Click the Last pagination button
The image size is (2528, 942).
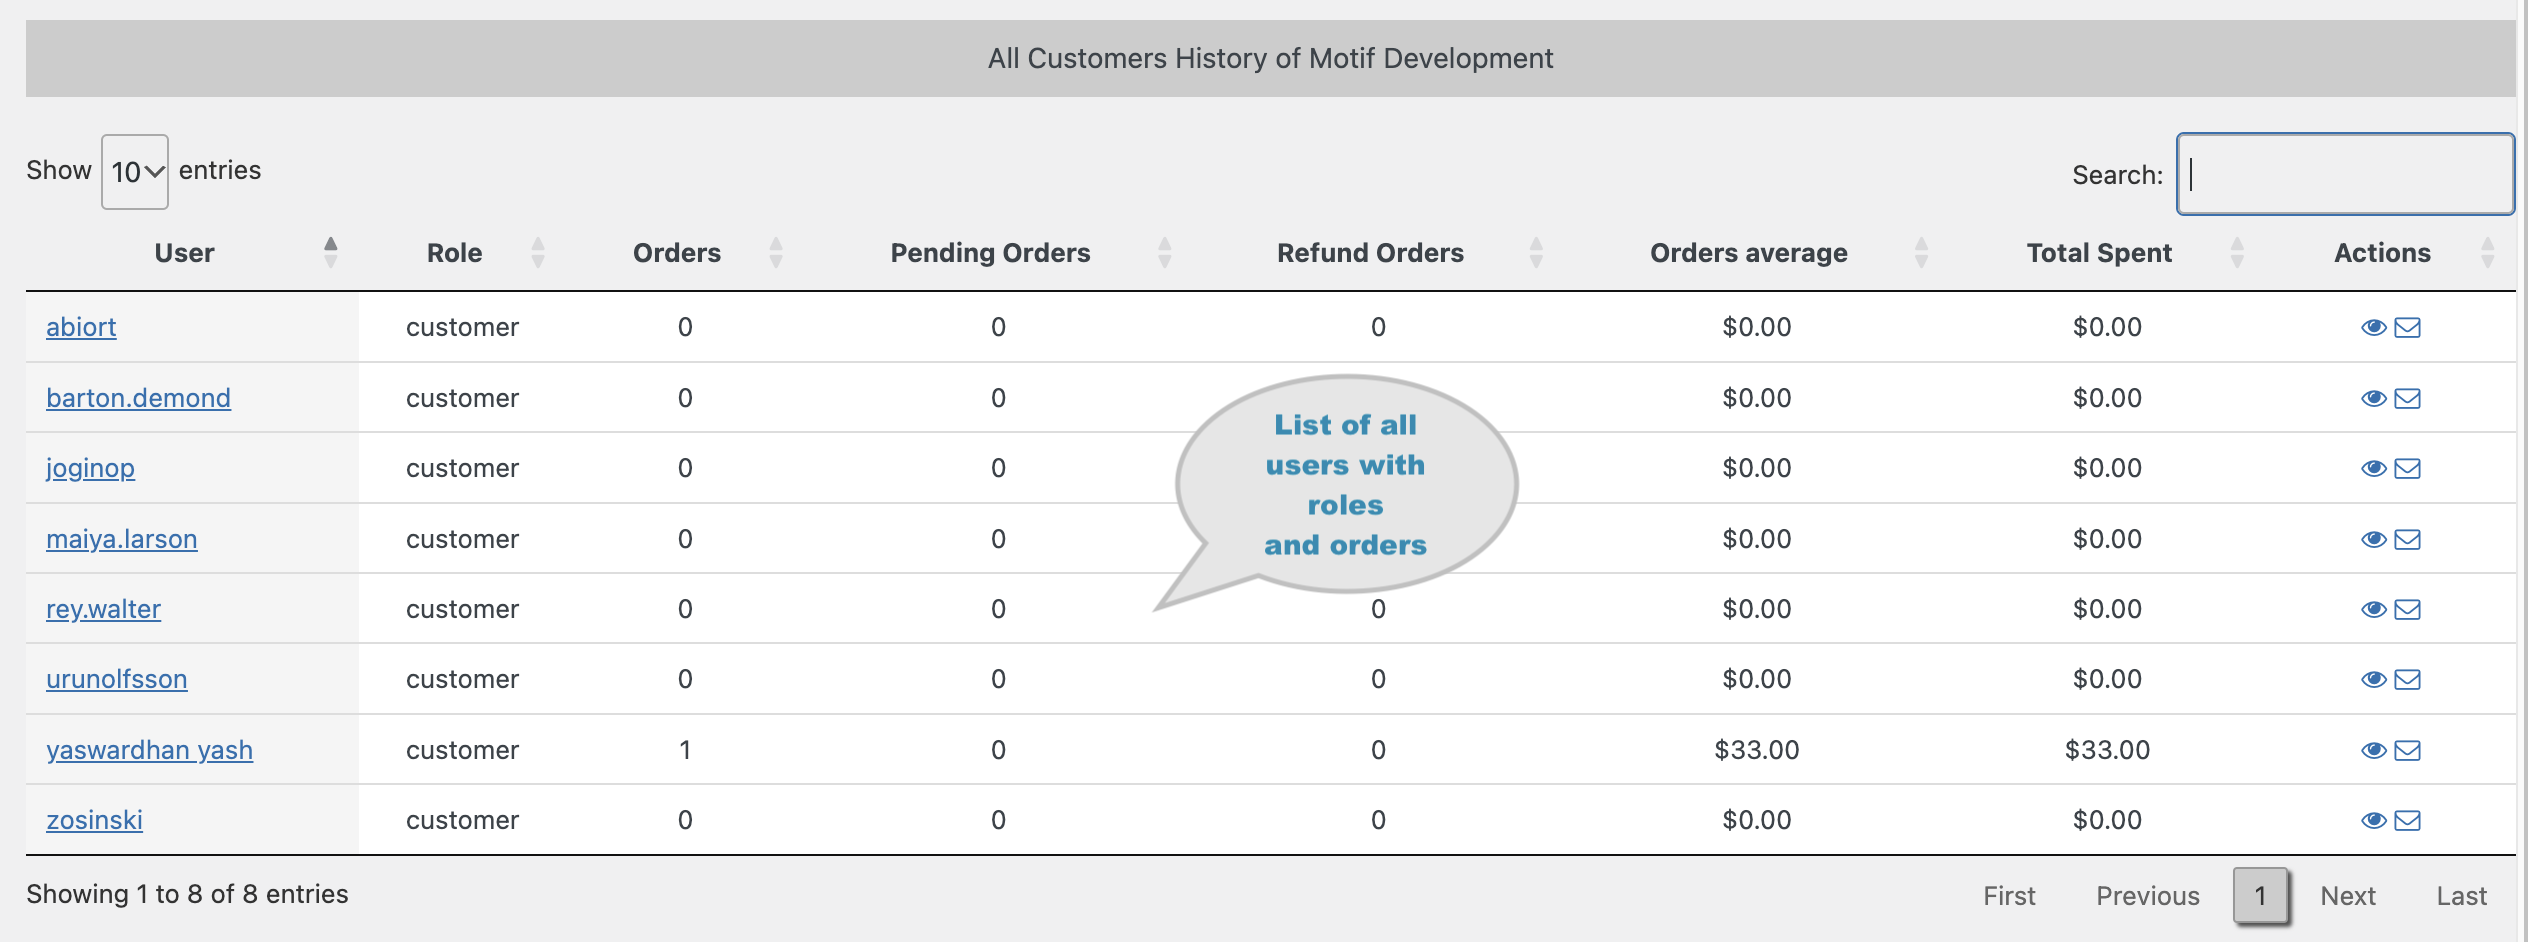pyautogui.click(x=2460, y=896)
